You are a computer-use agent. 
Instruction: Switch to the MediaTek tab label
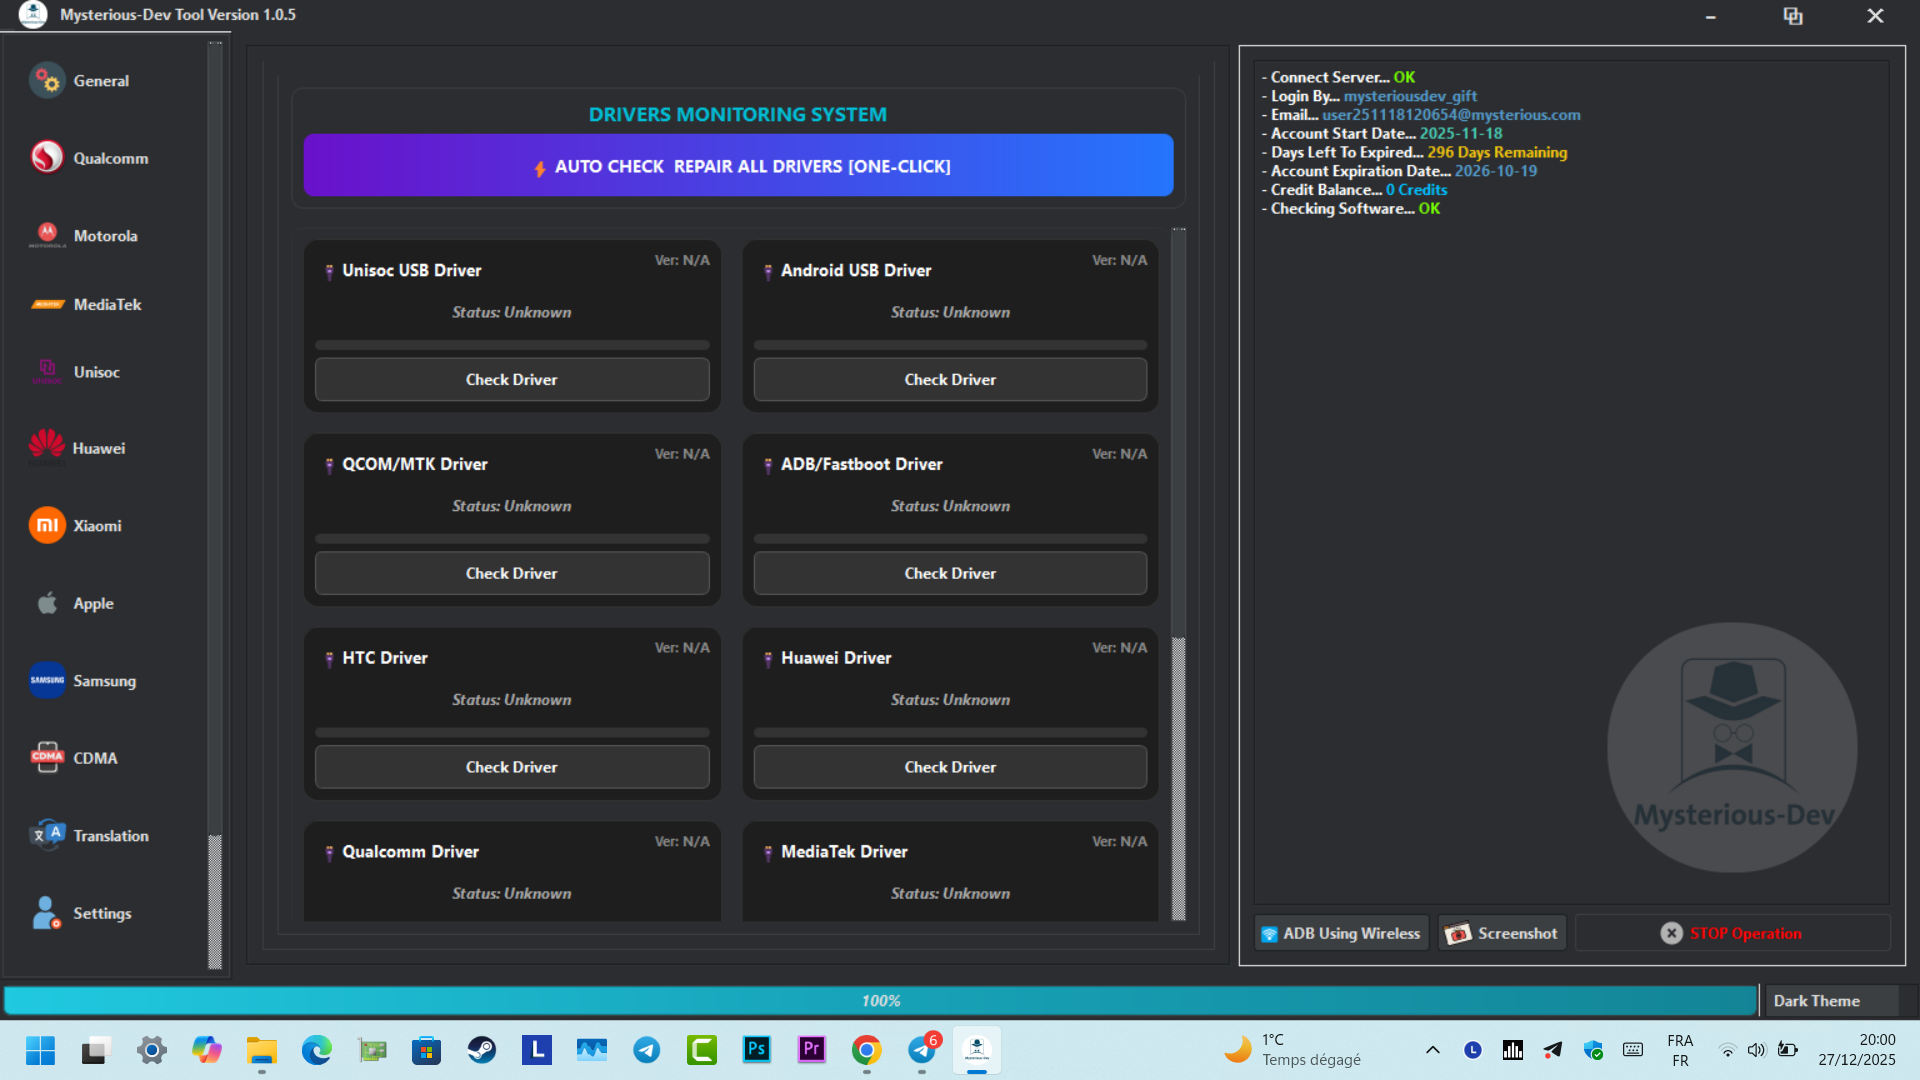(108, 304)
